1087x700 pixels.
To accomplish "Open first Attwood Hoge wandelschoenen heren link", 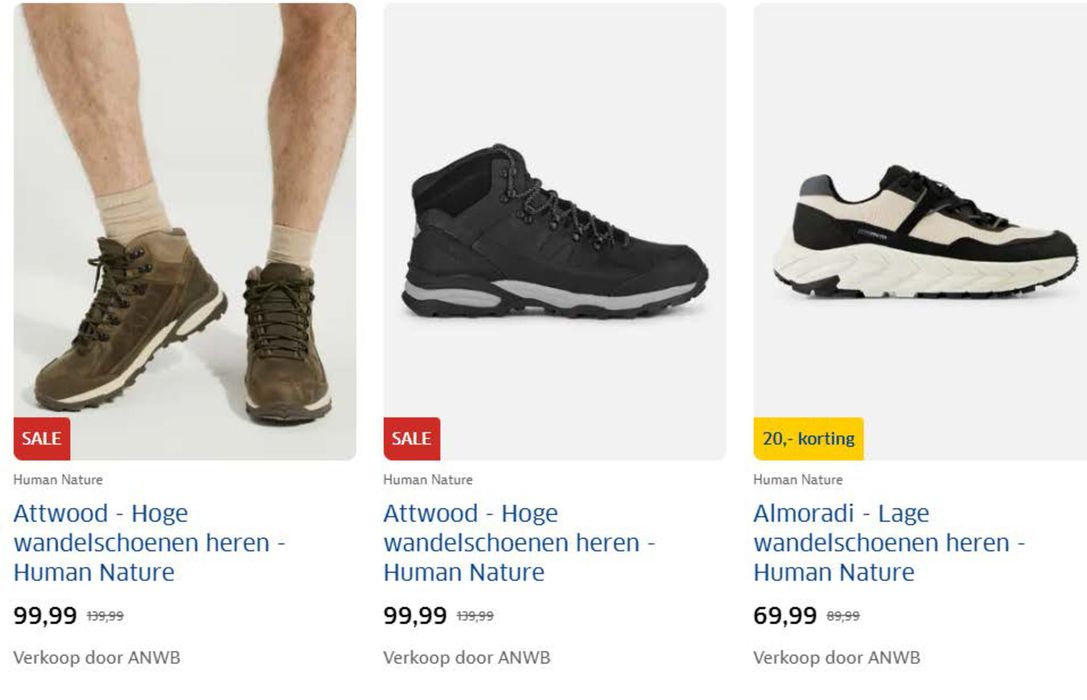I will tap(150, 543).
